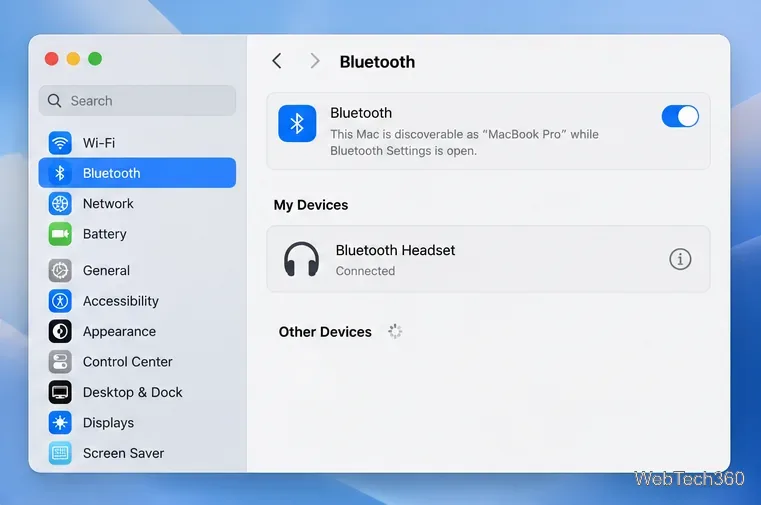The image size is (761, 505).
Task: Close the window with red button
Action: coord(51,59)
